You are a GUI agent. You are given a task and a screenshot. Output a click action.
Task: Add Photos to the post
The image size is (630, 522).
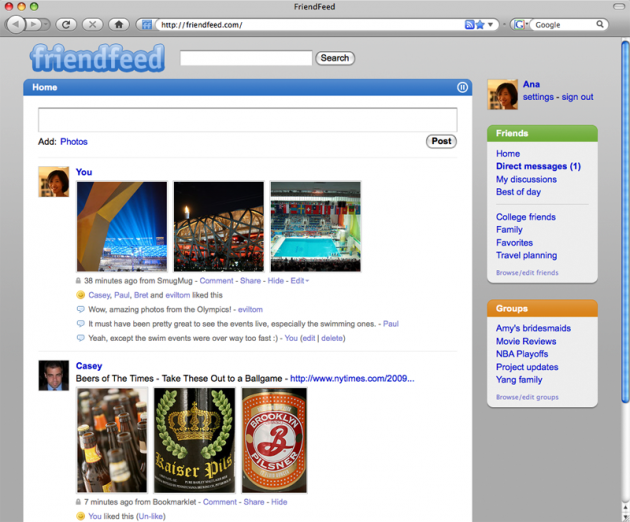(74, 141)
